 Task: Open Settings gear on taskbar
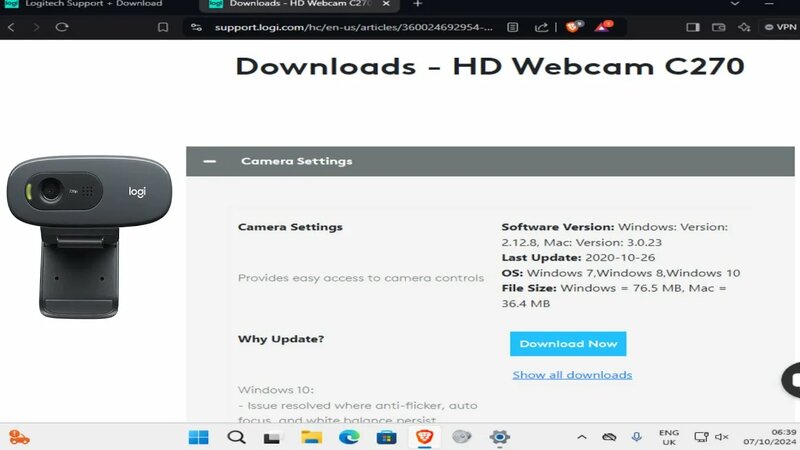499,437
